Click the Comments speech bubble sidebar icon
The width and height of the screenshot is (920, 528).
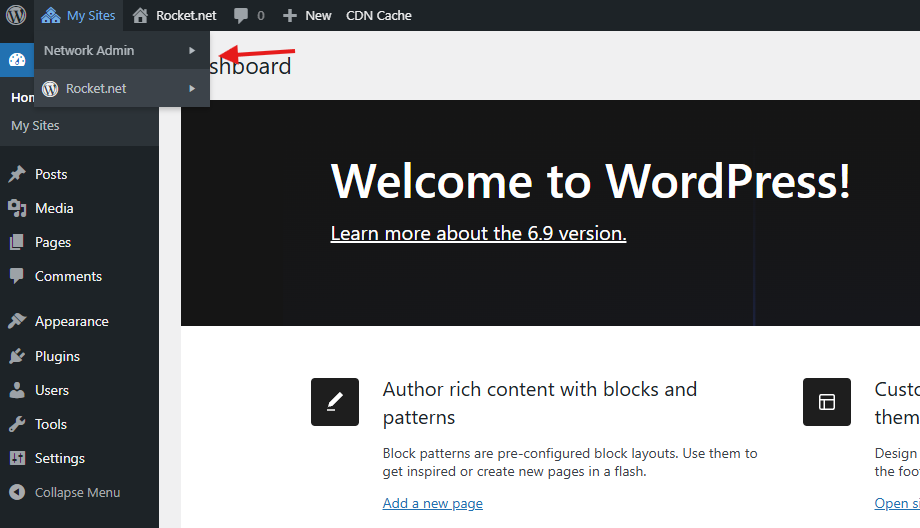17,276
